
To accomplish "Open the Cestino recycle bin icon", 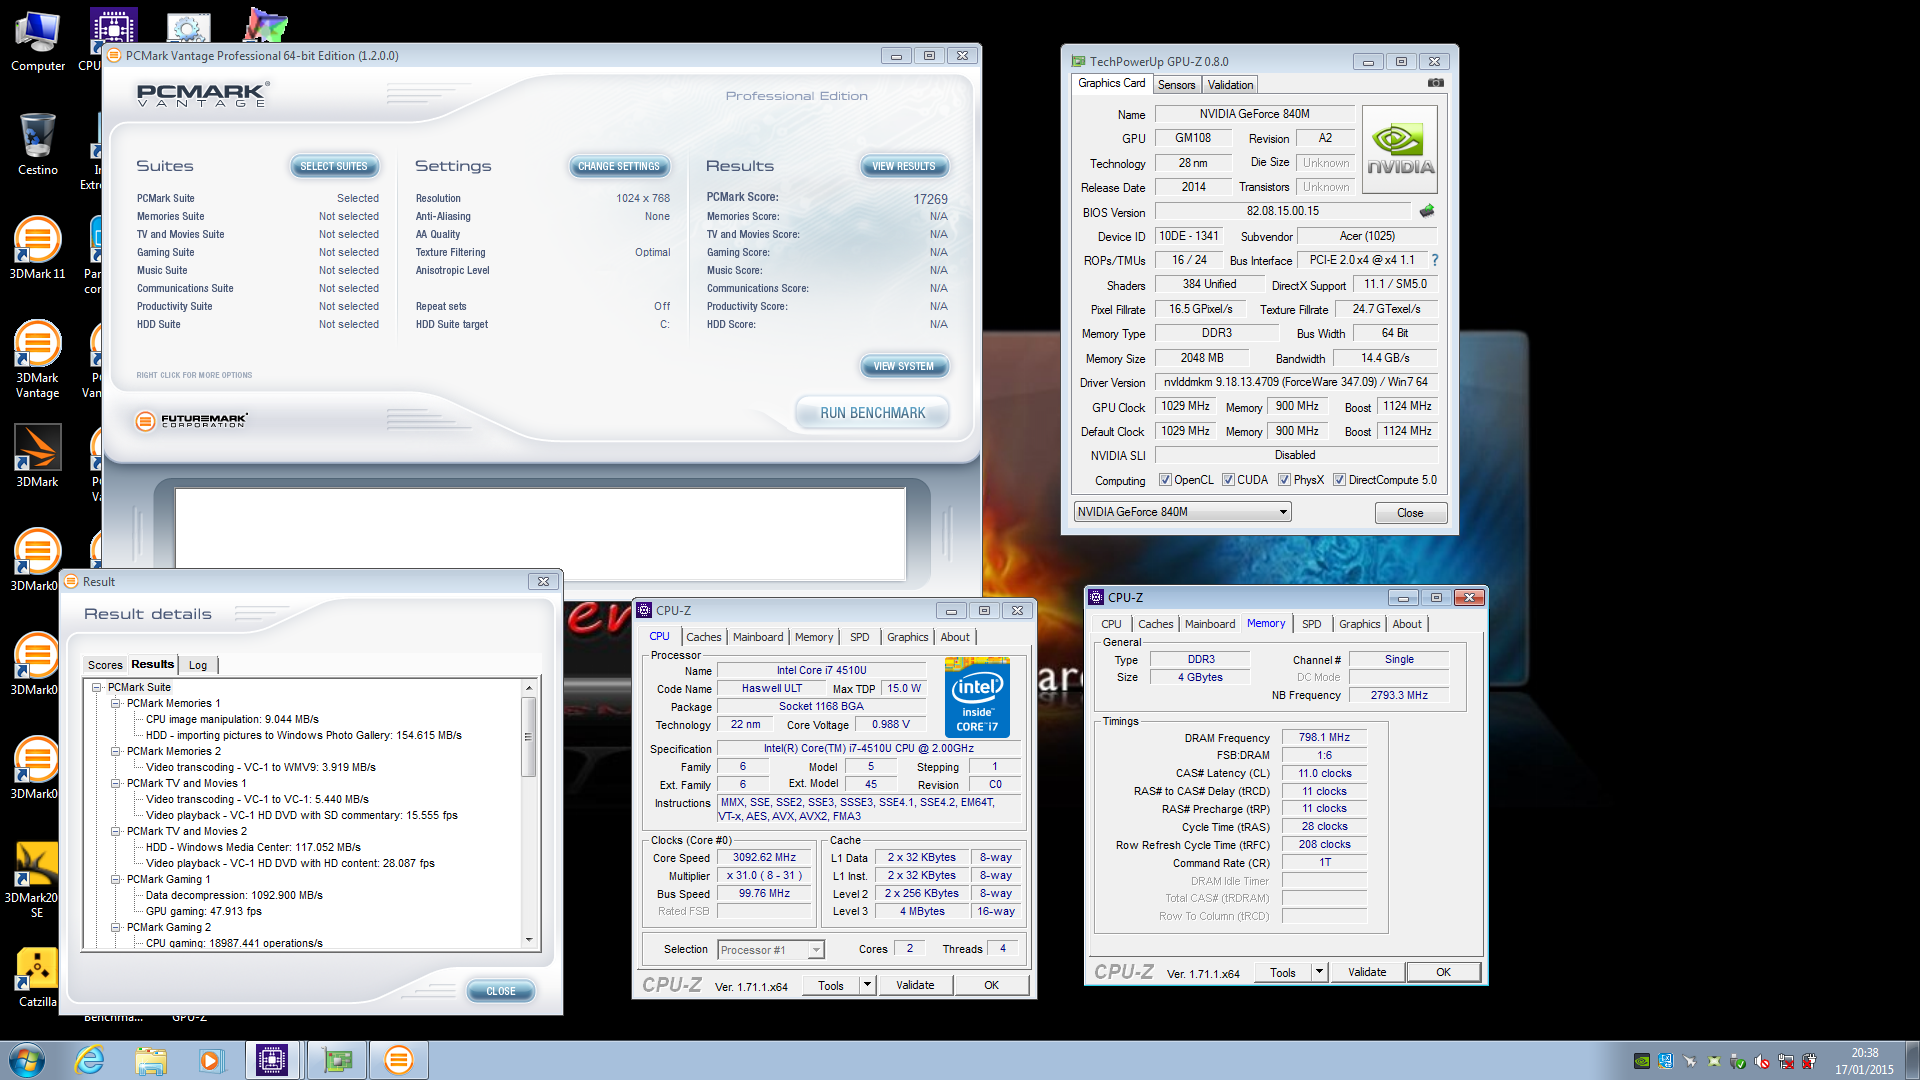I will (38, 144).
